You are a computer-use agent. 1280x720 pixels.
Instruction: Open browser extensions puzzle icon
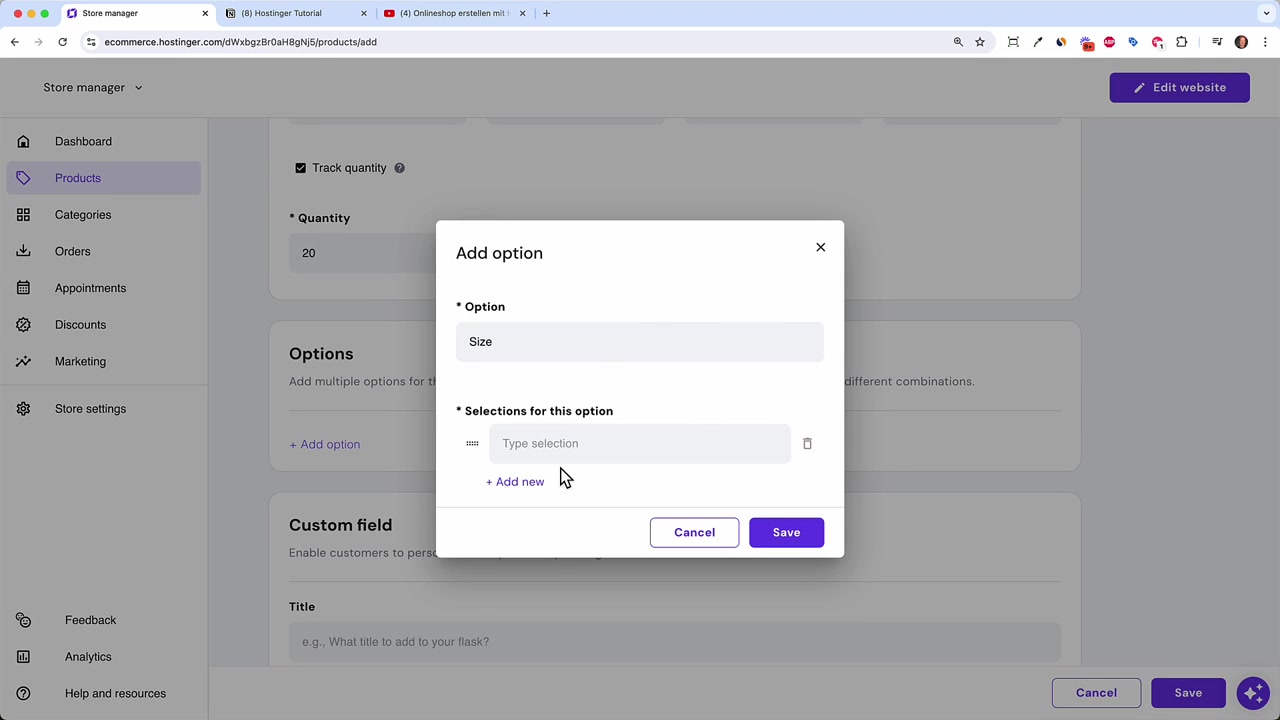coord(1182,42)
